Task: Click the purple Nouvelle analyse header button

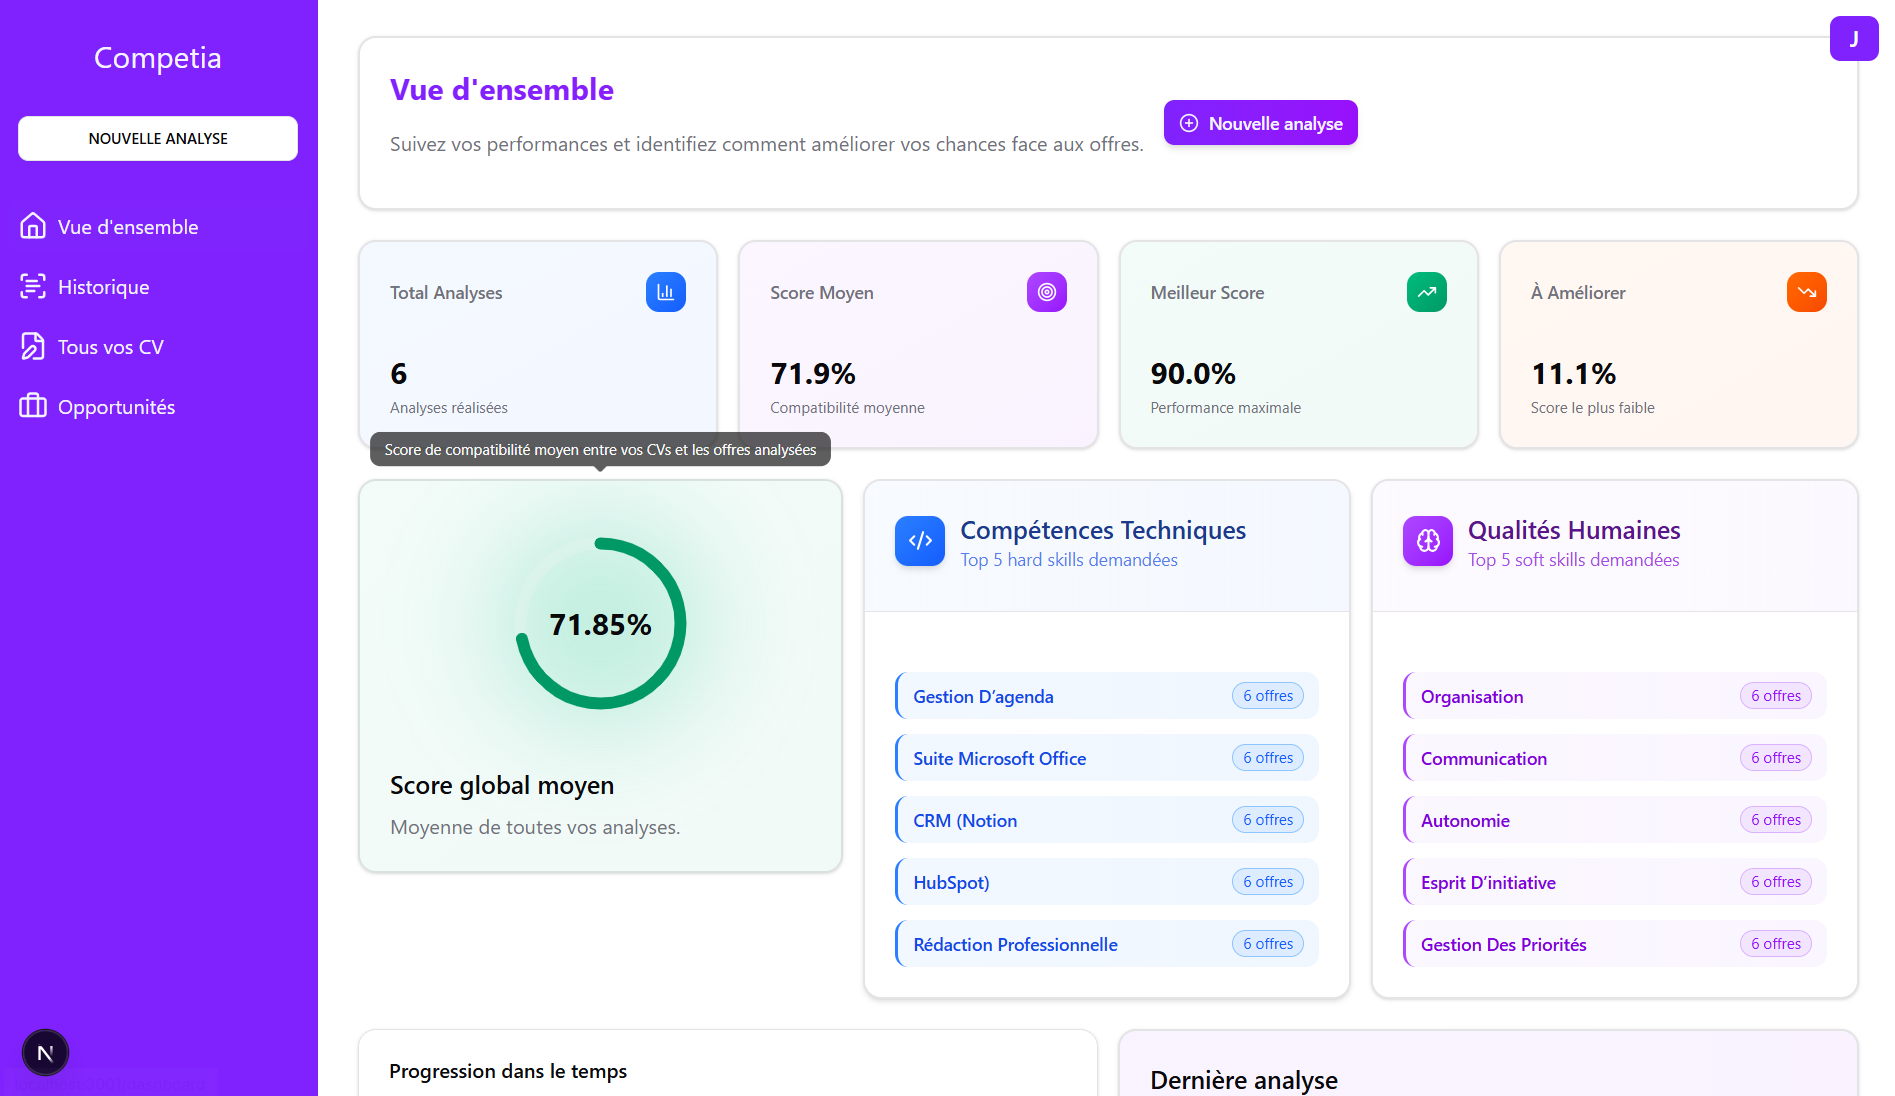Action: point(1260,123)
